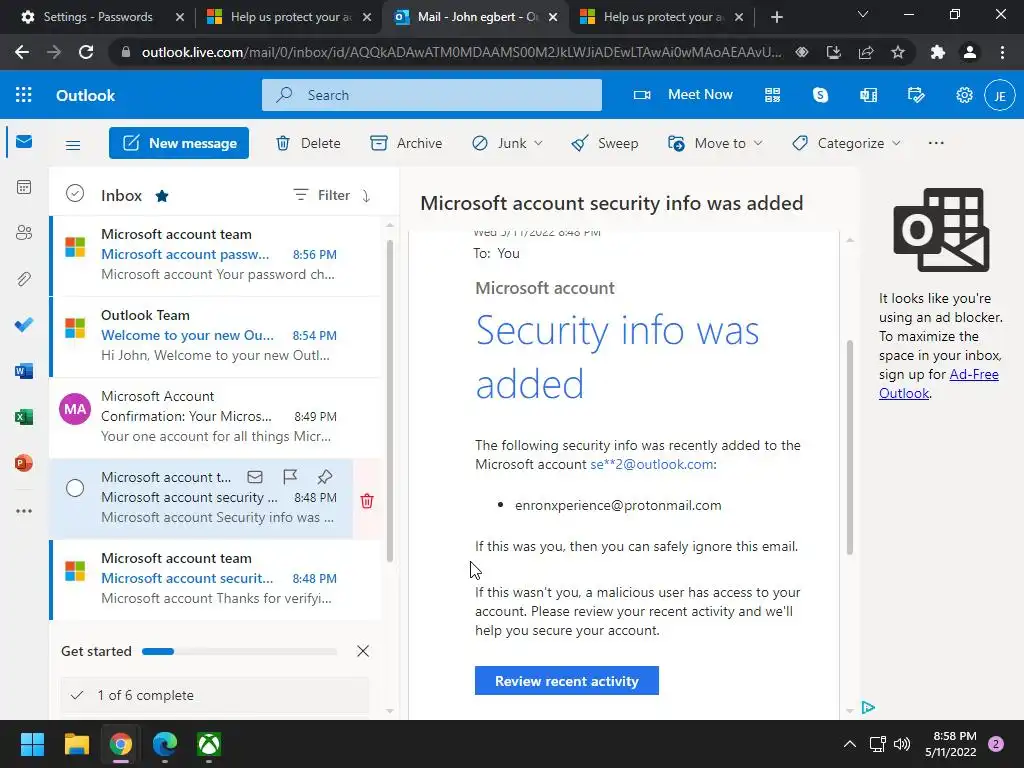Open Files attachments paperclip in sidebar

[x=24, y=280]
